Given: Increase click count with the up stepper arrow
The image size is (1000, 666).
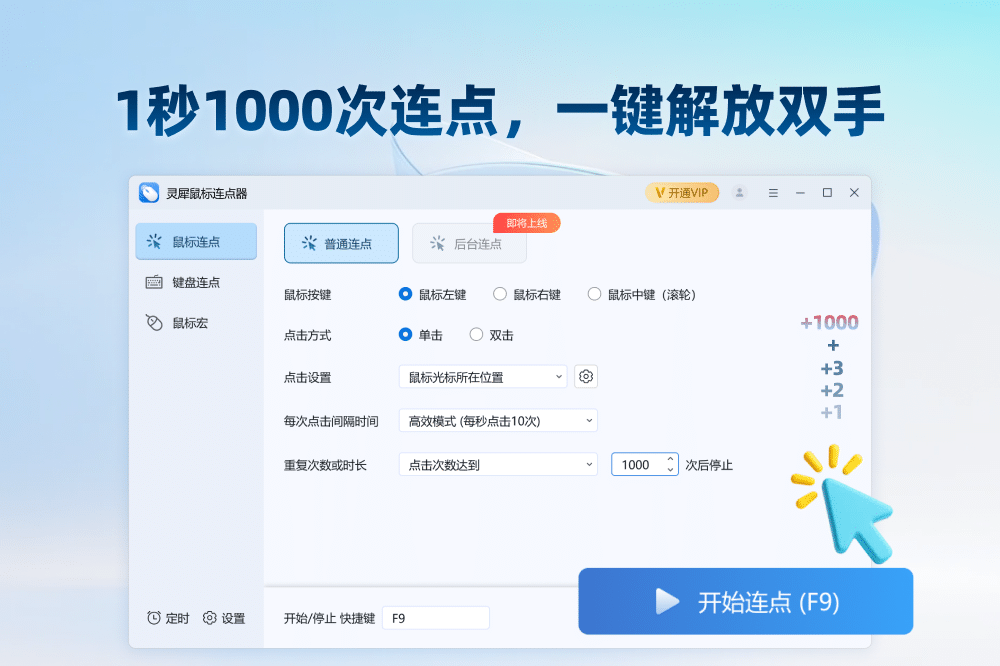Looking at the screenshot, I should tap(670, 459).
